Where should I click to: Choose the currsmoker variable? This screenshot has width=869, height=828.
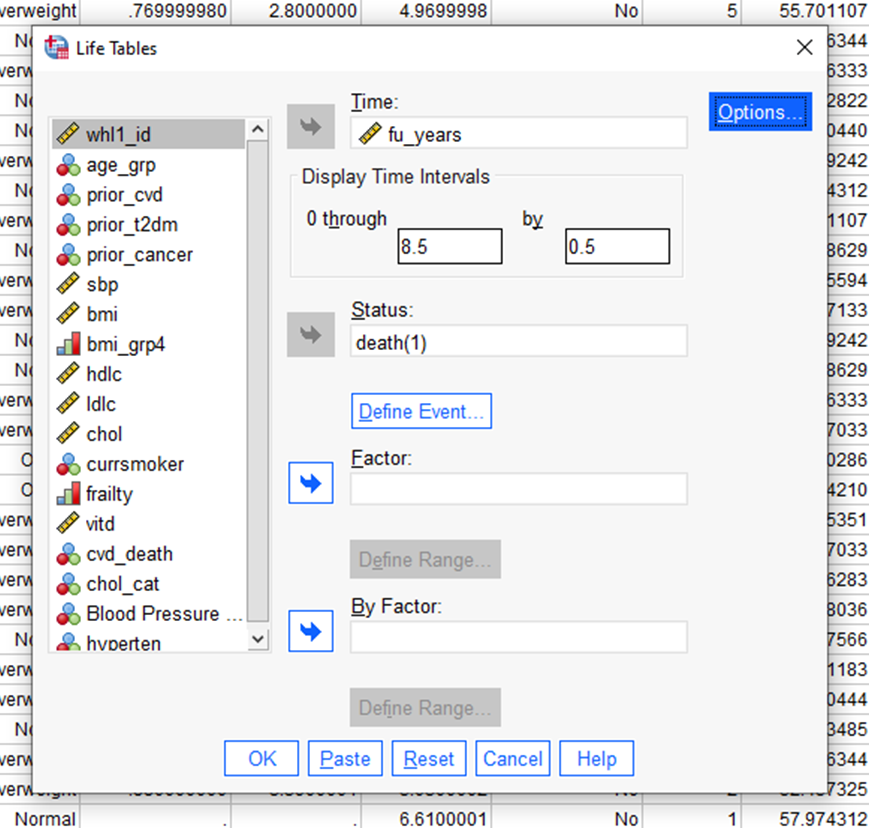pos(135,464)
